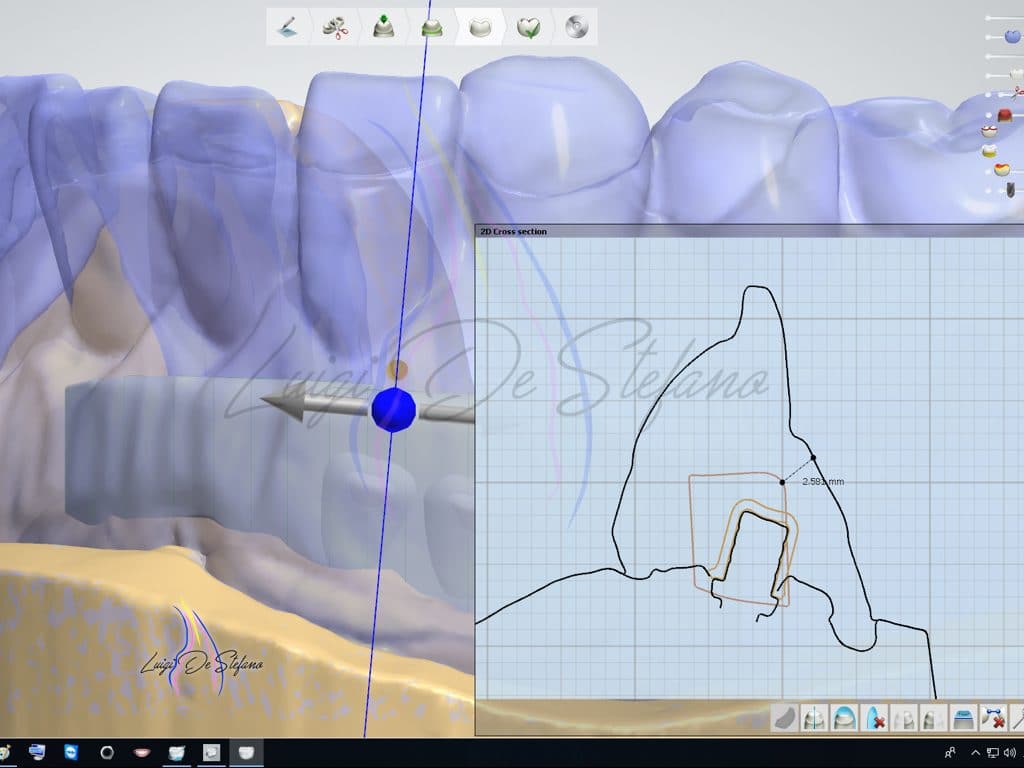Screen dimensions: 1024x768
Task: Click the silver disc save step
Action: point(575,27)
